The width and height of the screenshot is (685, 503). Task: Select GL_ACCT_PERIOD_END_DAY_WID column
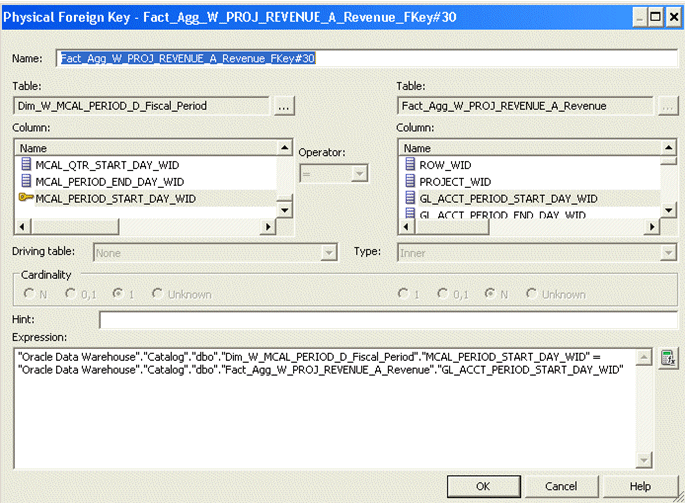tap(502, 214)
